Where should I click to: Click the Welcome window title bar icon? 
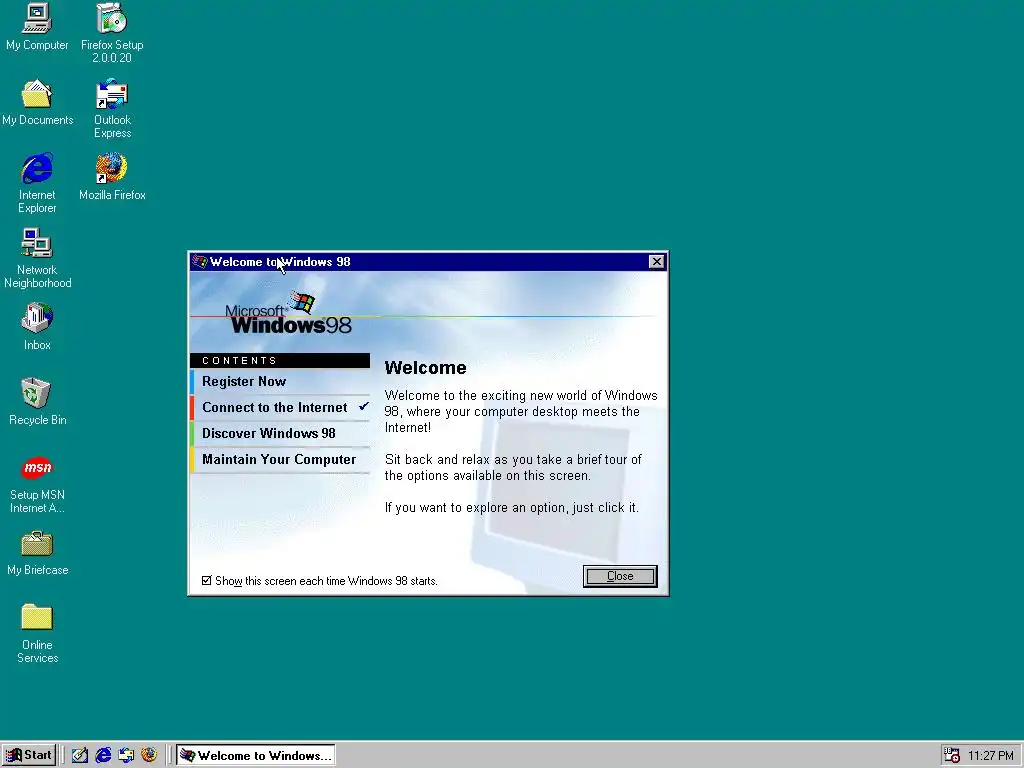[199, 262]
